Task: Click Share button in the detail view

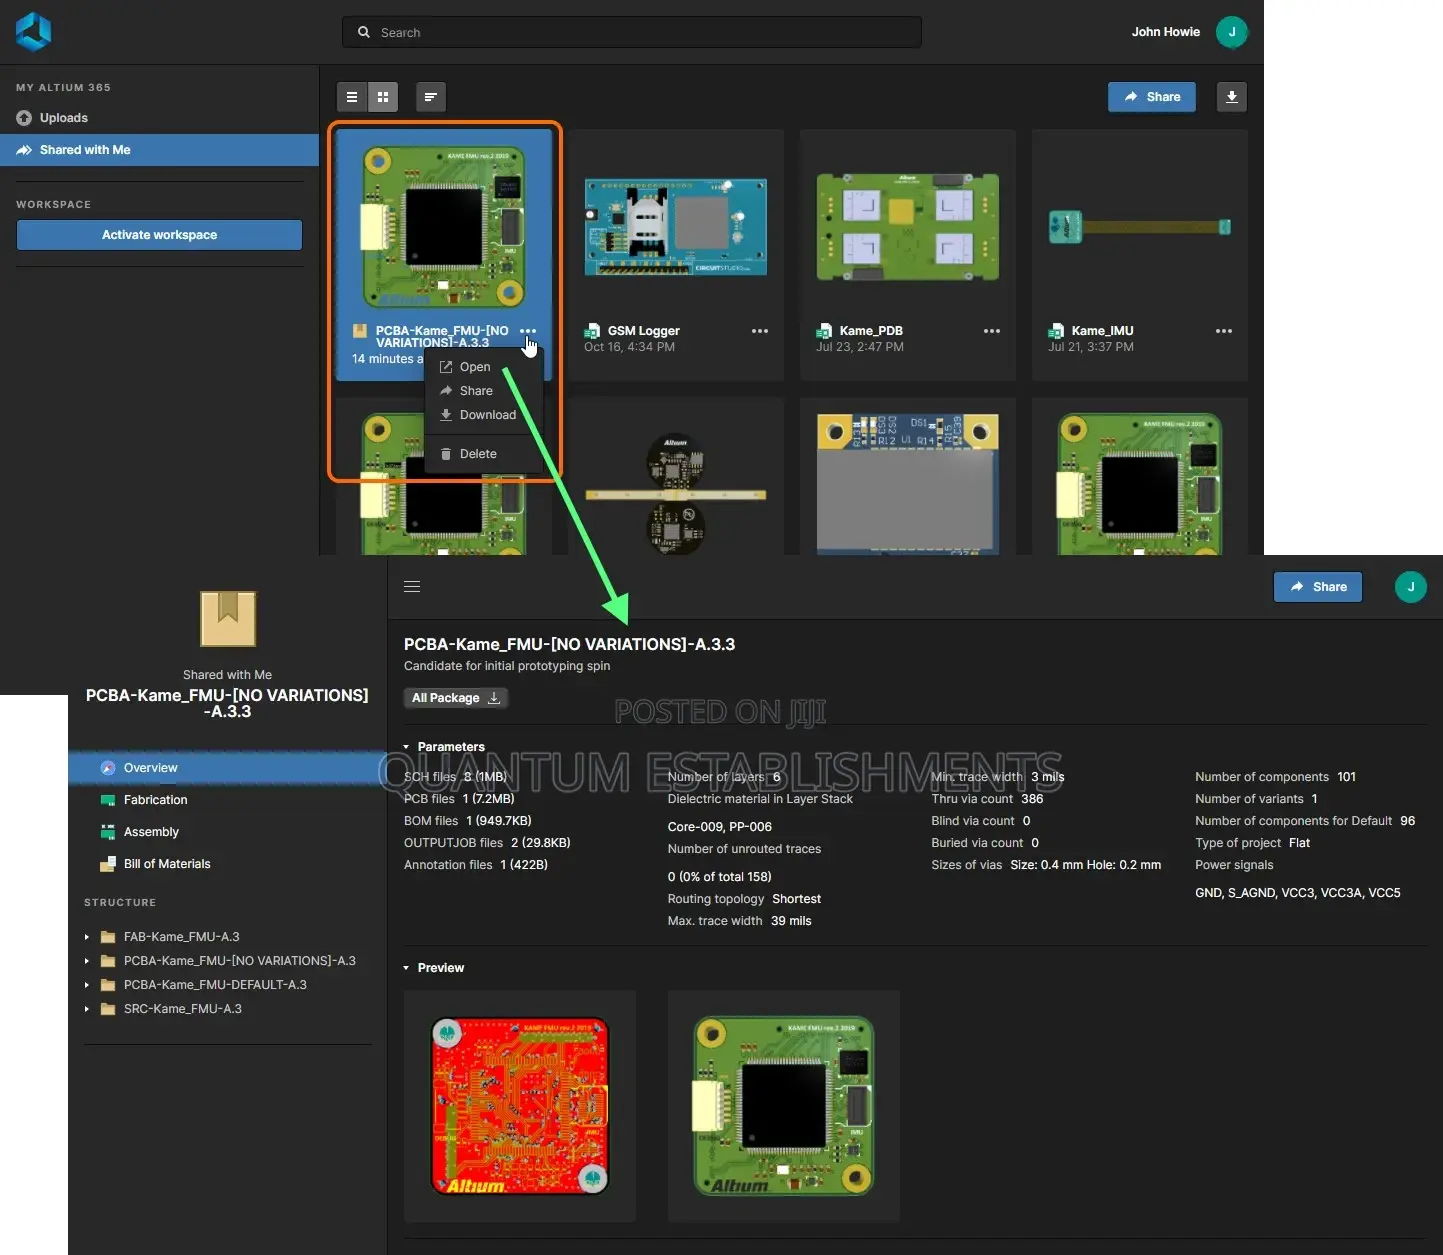Action: 1318,587
